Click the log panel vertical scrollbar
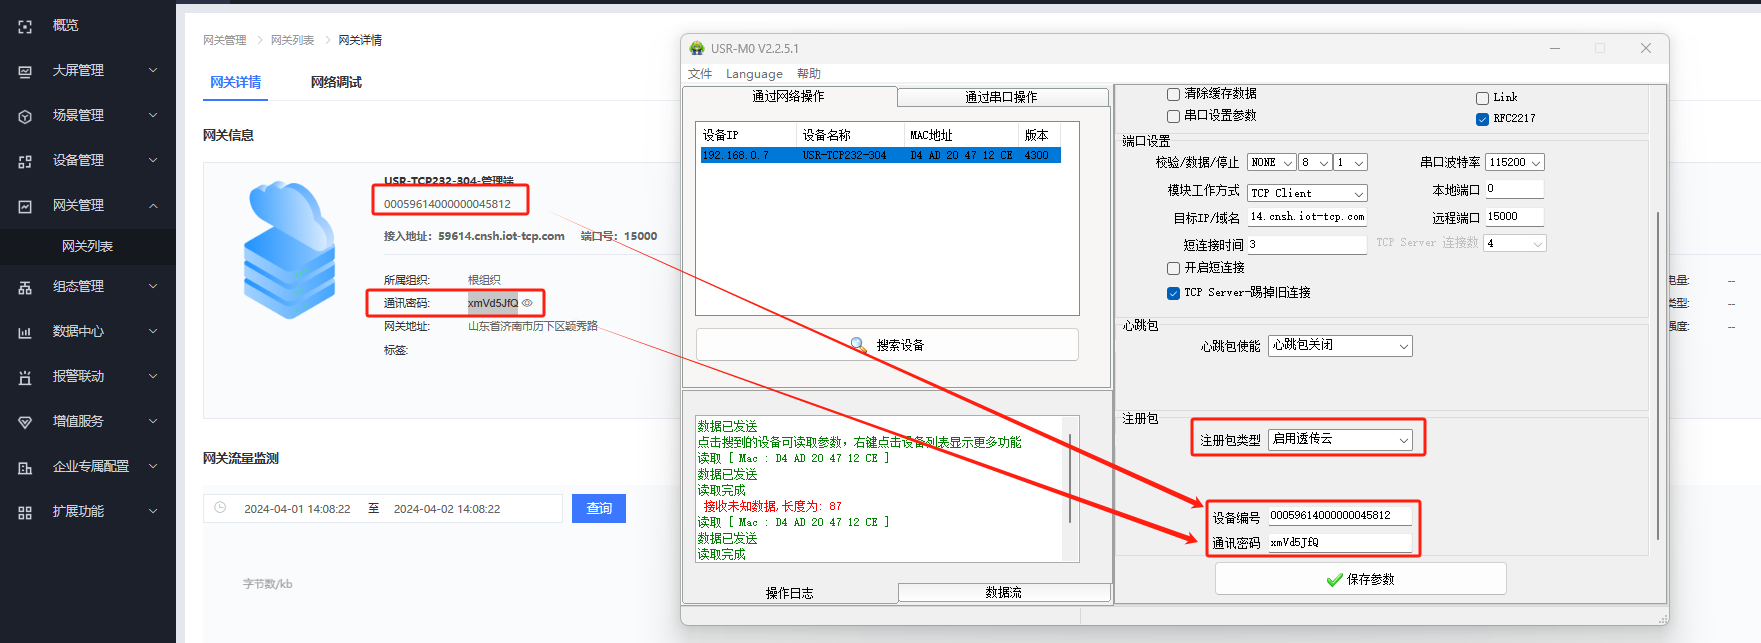The width and height of the screenshot is (1761, 643). pos(1070,478)
